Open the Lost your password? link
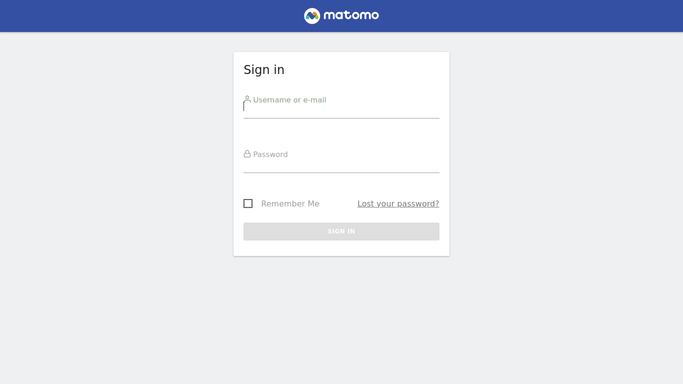 click(x=398, y=203)
